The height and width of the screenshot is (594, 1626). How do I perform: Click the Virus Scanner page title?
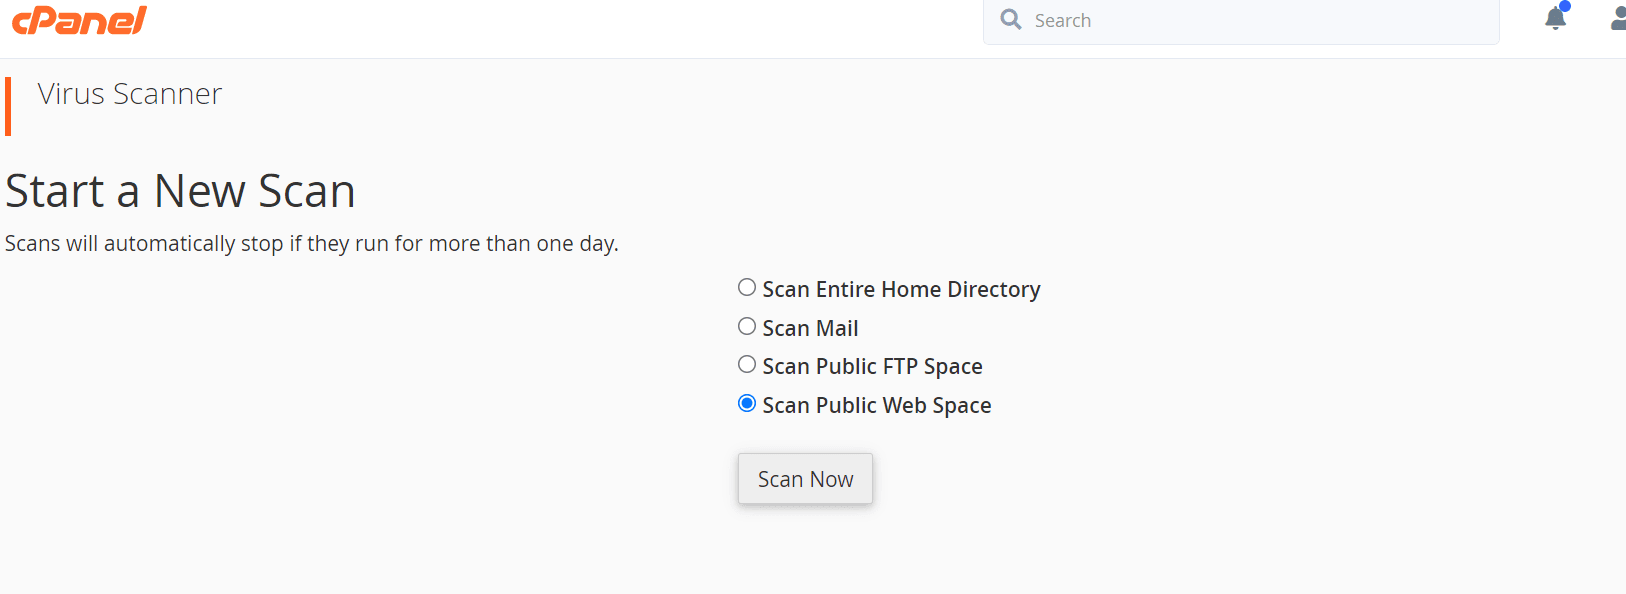[x=130, y=94]
